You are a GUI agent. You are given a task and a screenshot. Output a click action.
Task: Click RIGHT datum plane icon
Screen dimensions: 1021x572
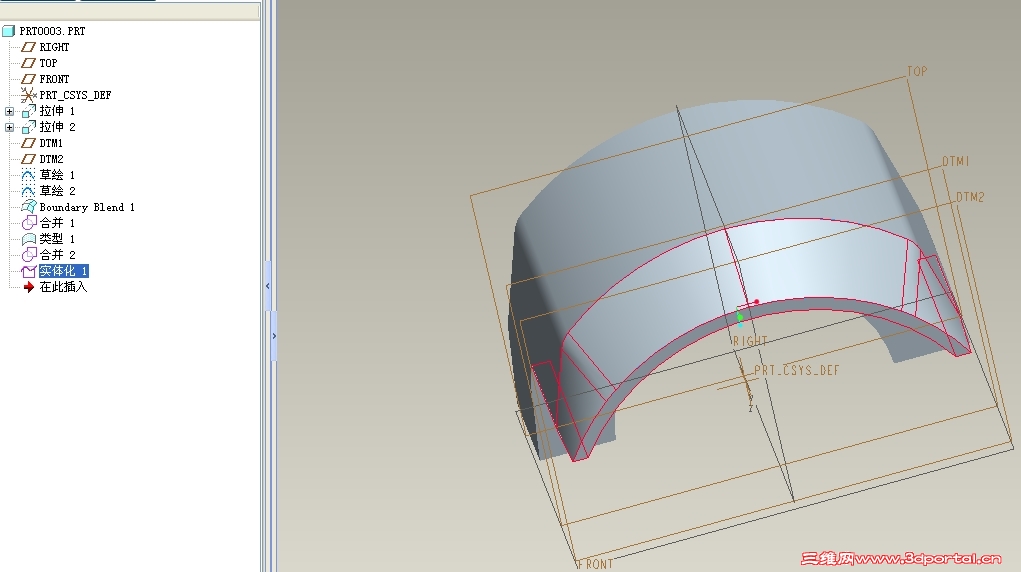(x=28, y=48)
